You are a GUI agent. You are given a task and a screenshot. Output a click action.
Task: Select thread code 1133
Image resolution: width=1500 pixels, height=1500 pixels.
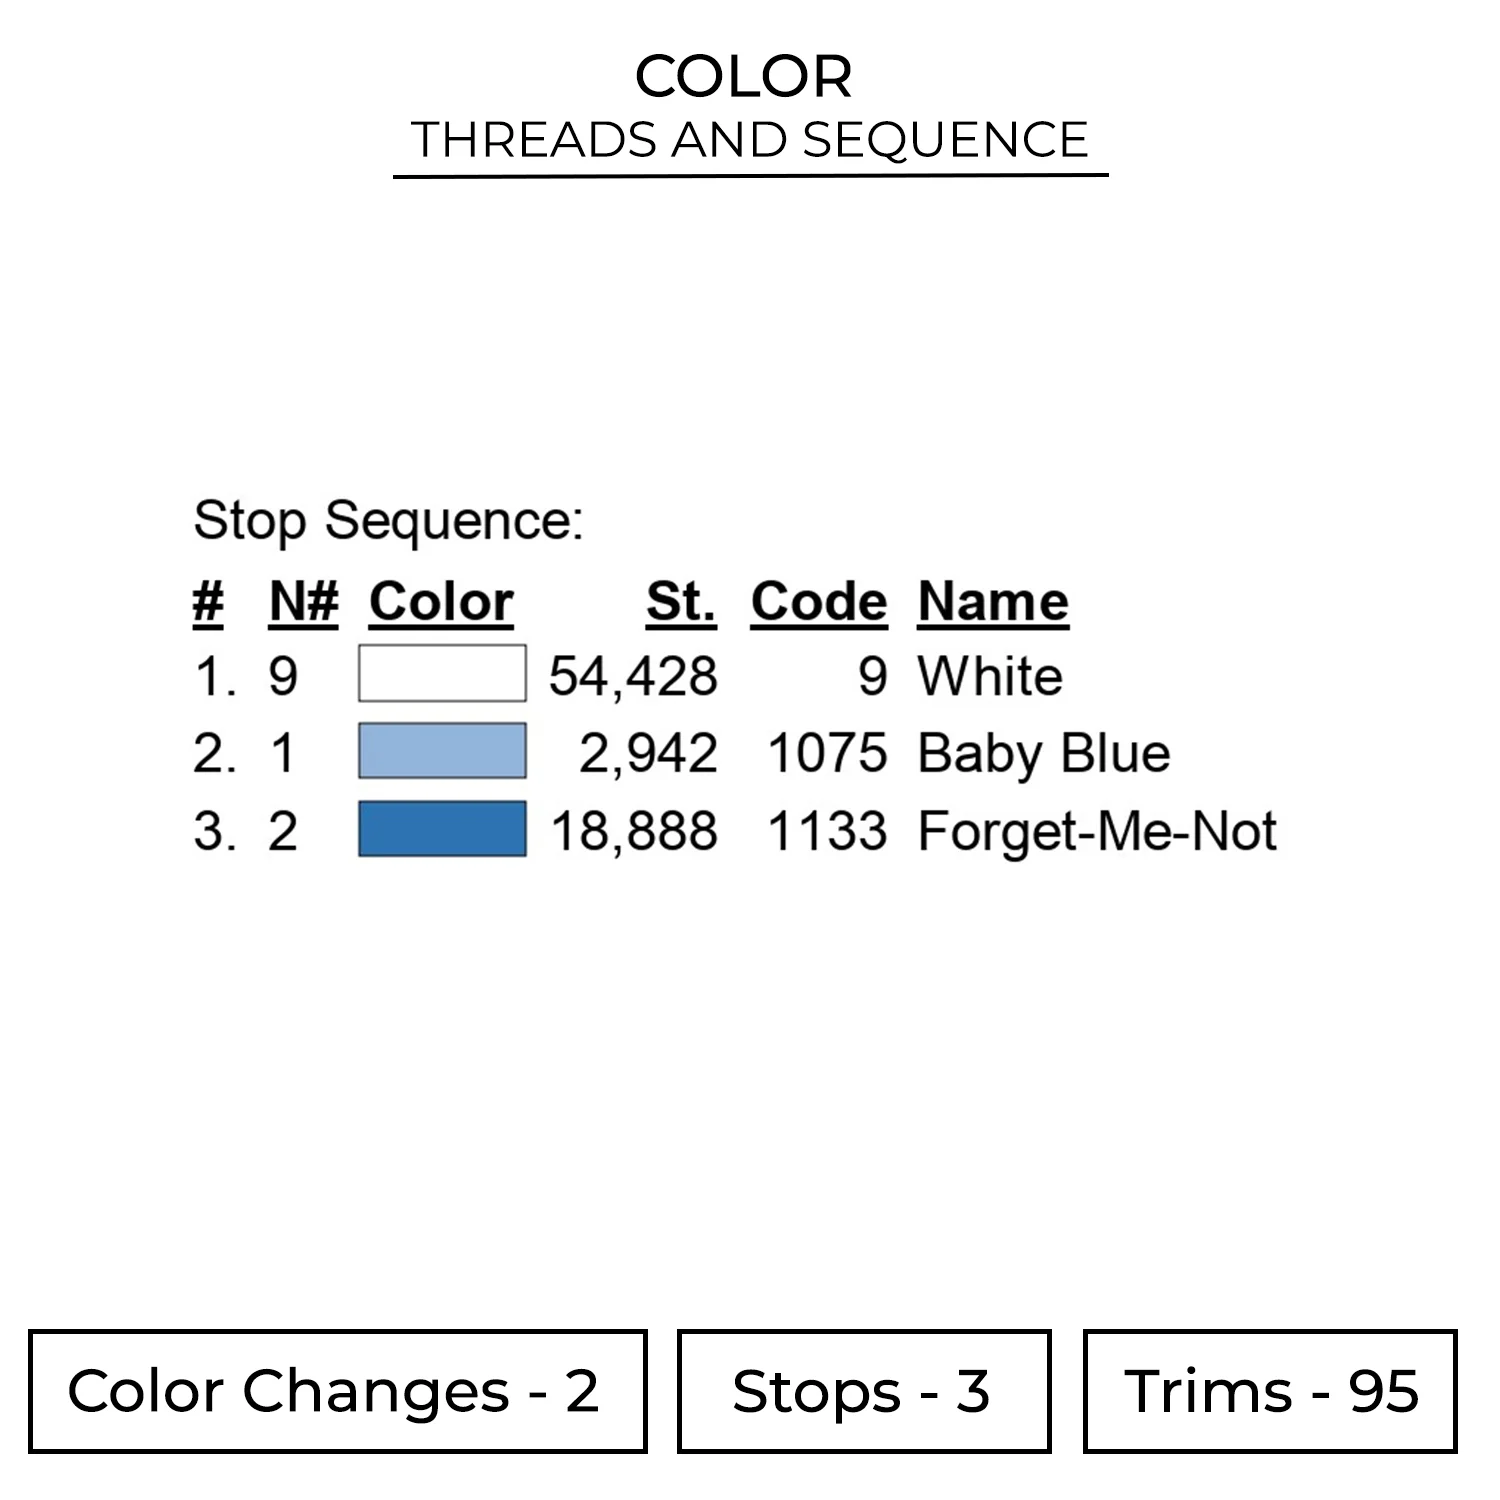click(x=827, y=831)
